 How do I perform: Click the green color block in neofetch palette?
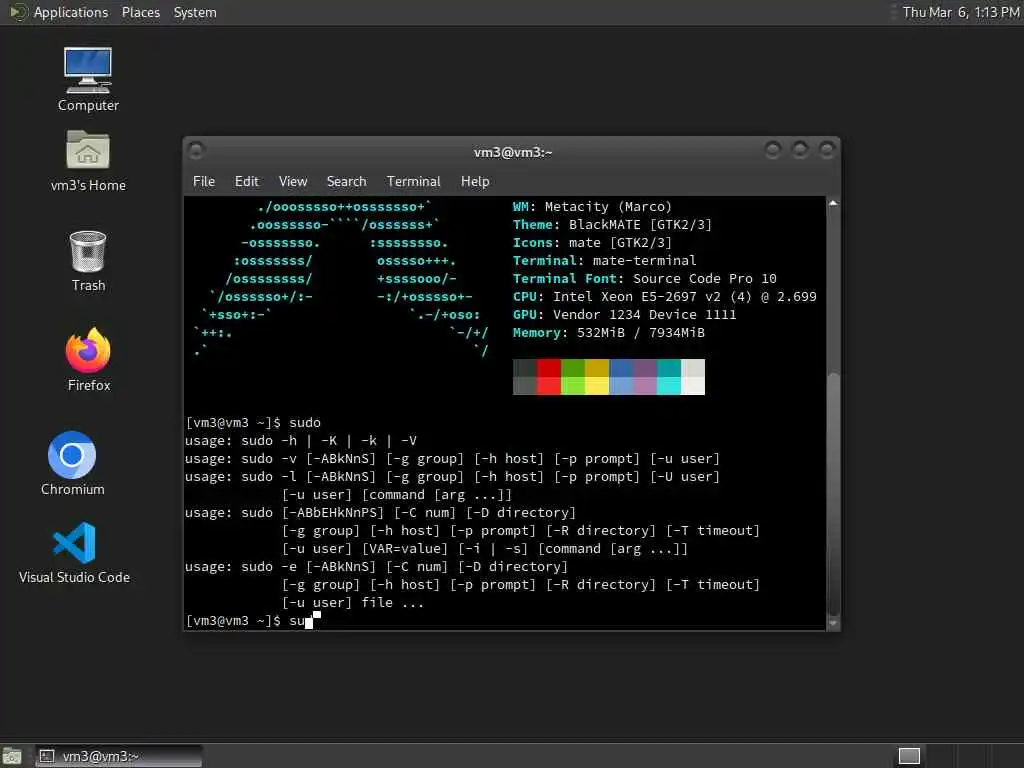click(x=573, y=377)
